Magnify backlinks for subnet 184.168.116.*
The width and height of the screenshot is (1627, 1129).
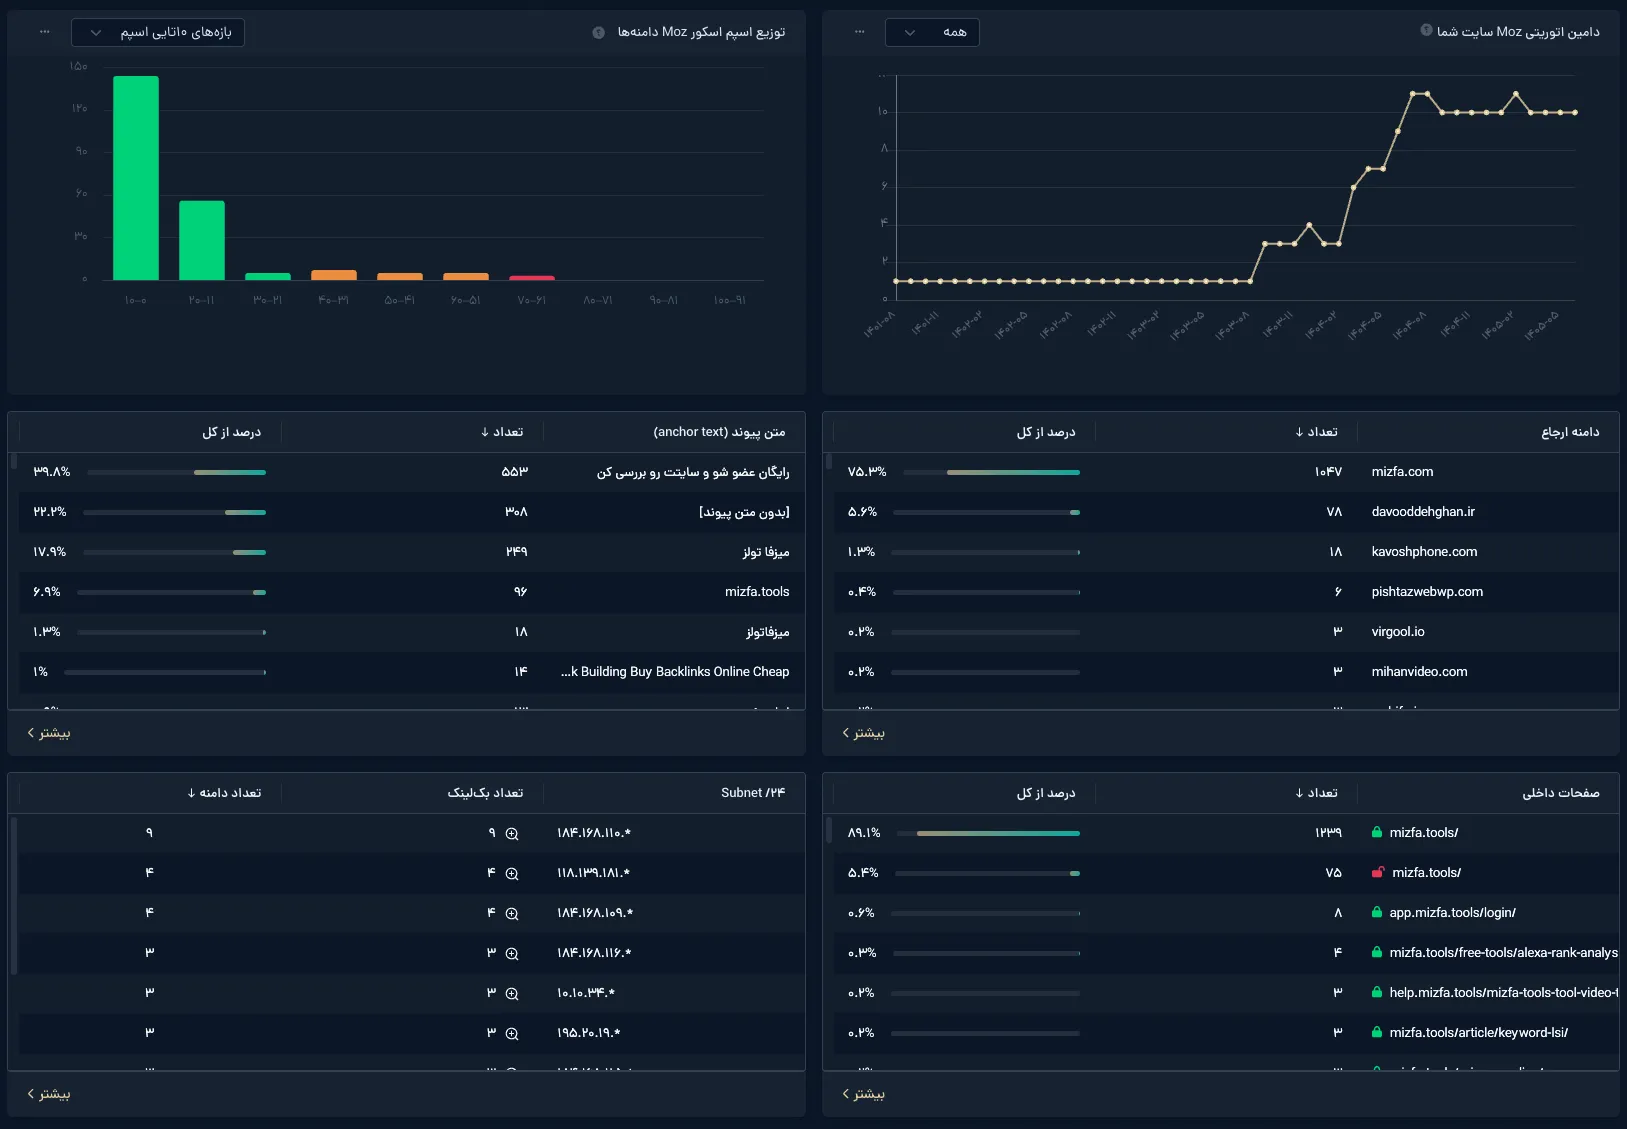(x=512, y=954)
